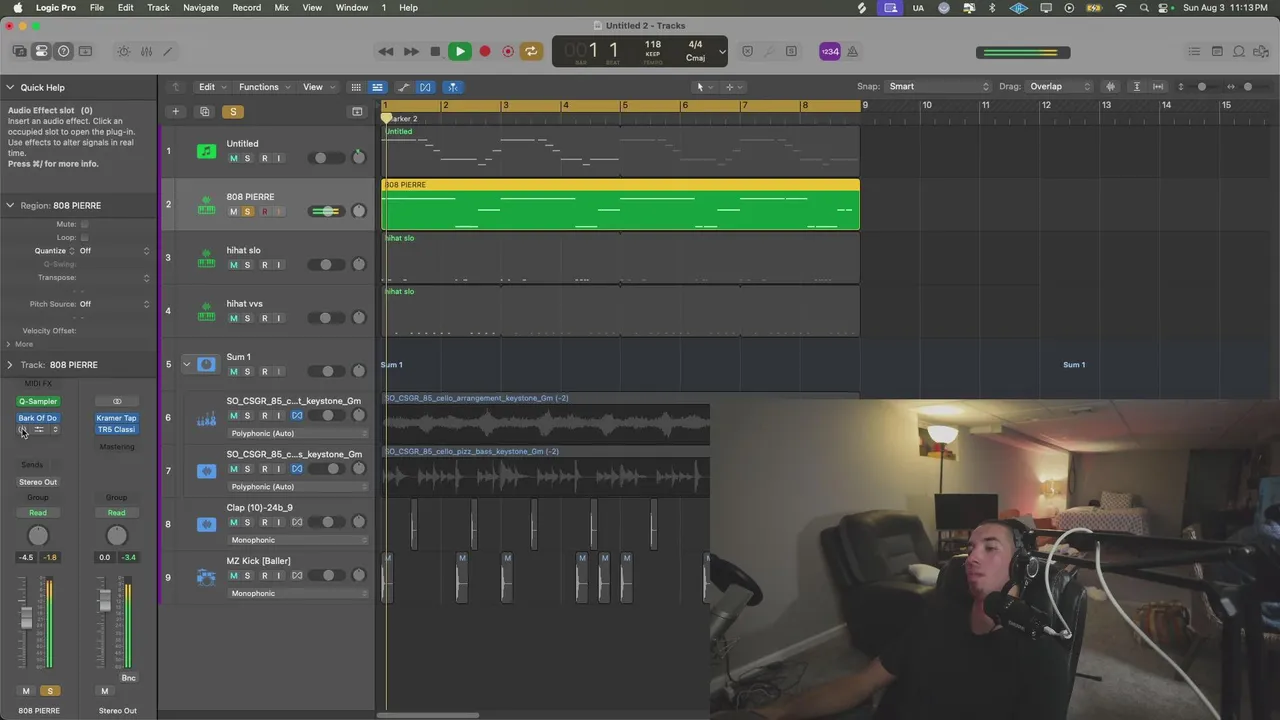Mute the hihat vvs track
The height and width of the screenshot is (720, 1280).
click(234, 318)
